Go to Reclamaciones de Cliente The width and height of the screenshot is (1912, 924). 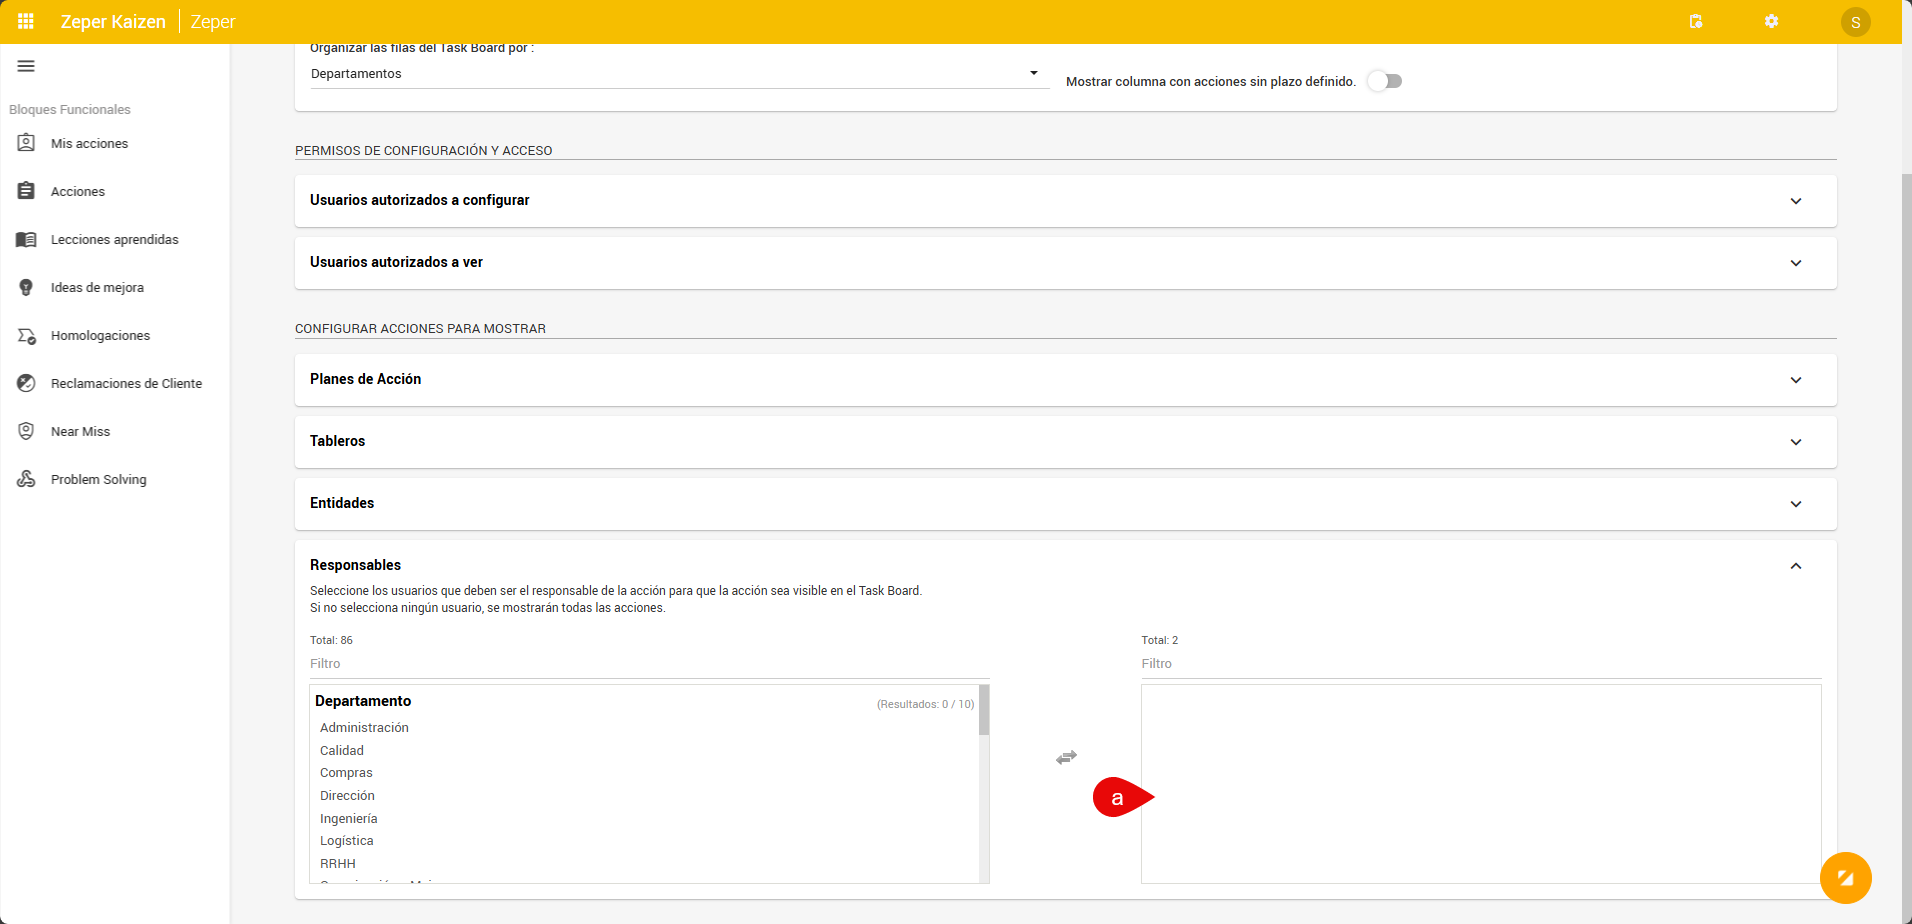pos(126,384)
